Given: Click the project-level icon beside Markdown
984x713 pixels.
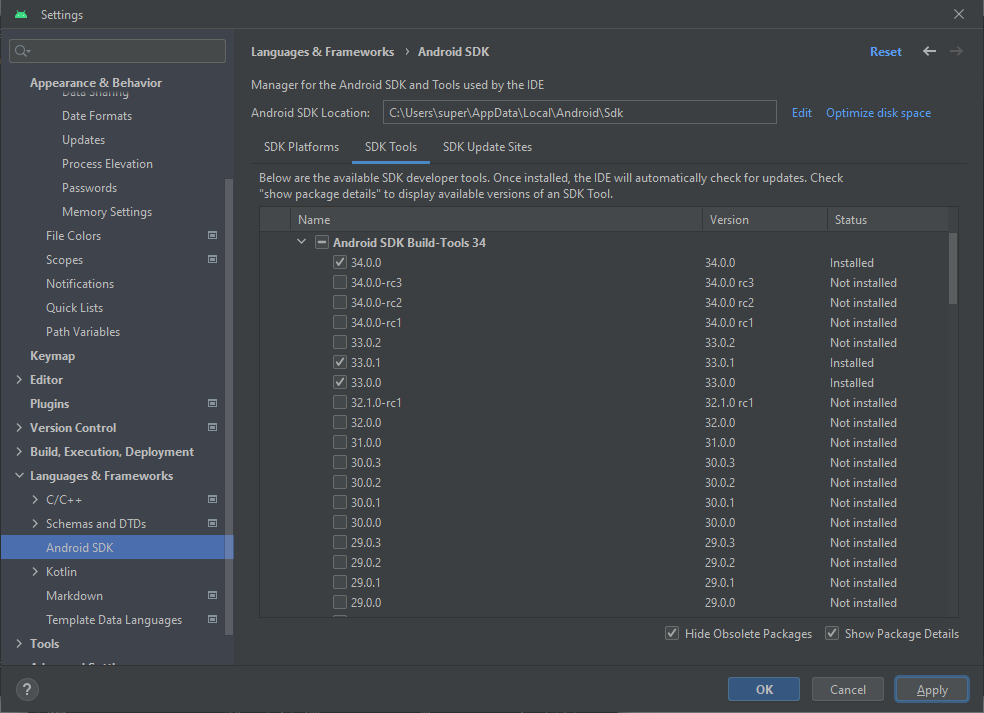Looking at the screenshot, I should (x=212, y=596).
